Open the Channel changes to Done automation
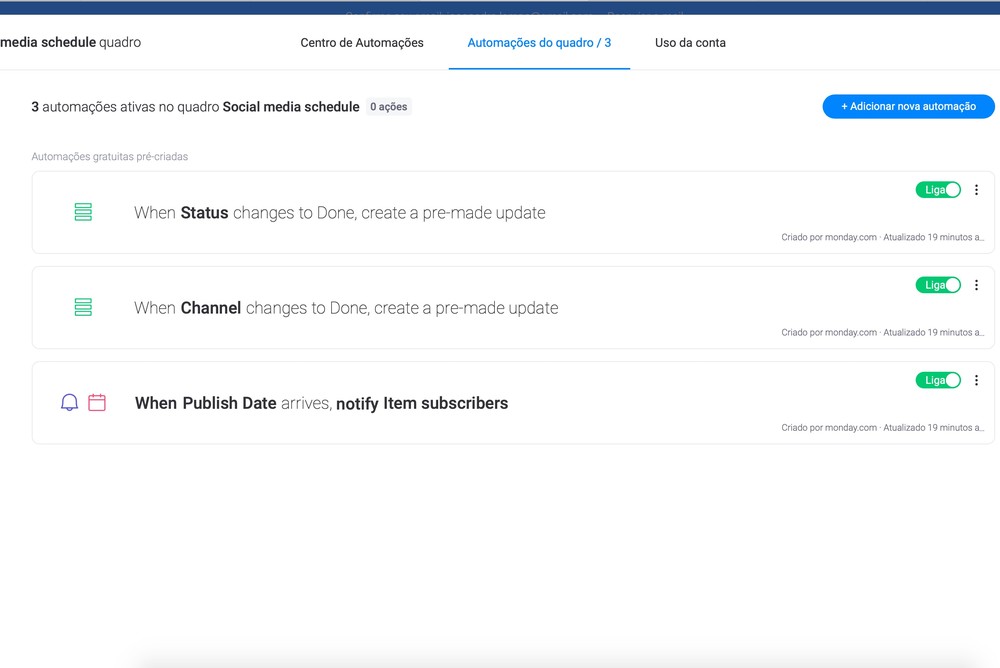1000x668 pixels. [x=346, y=308]
